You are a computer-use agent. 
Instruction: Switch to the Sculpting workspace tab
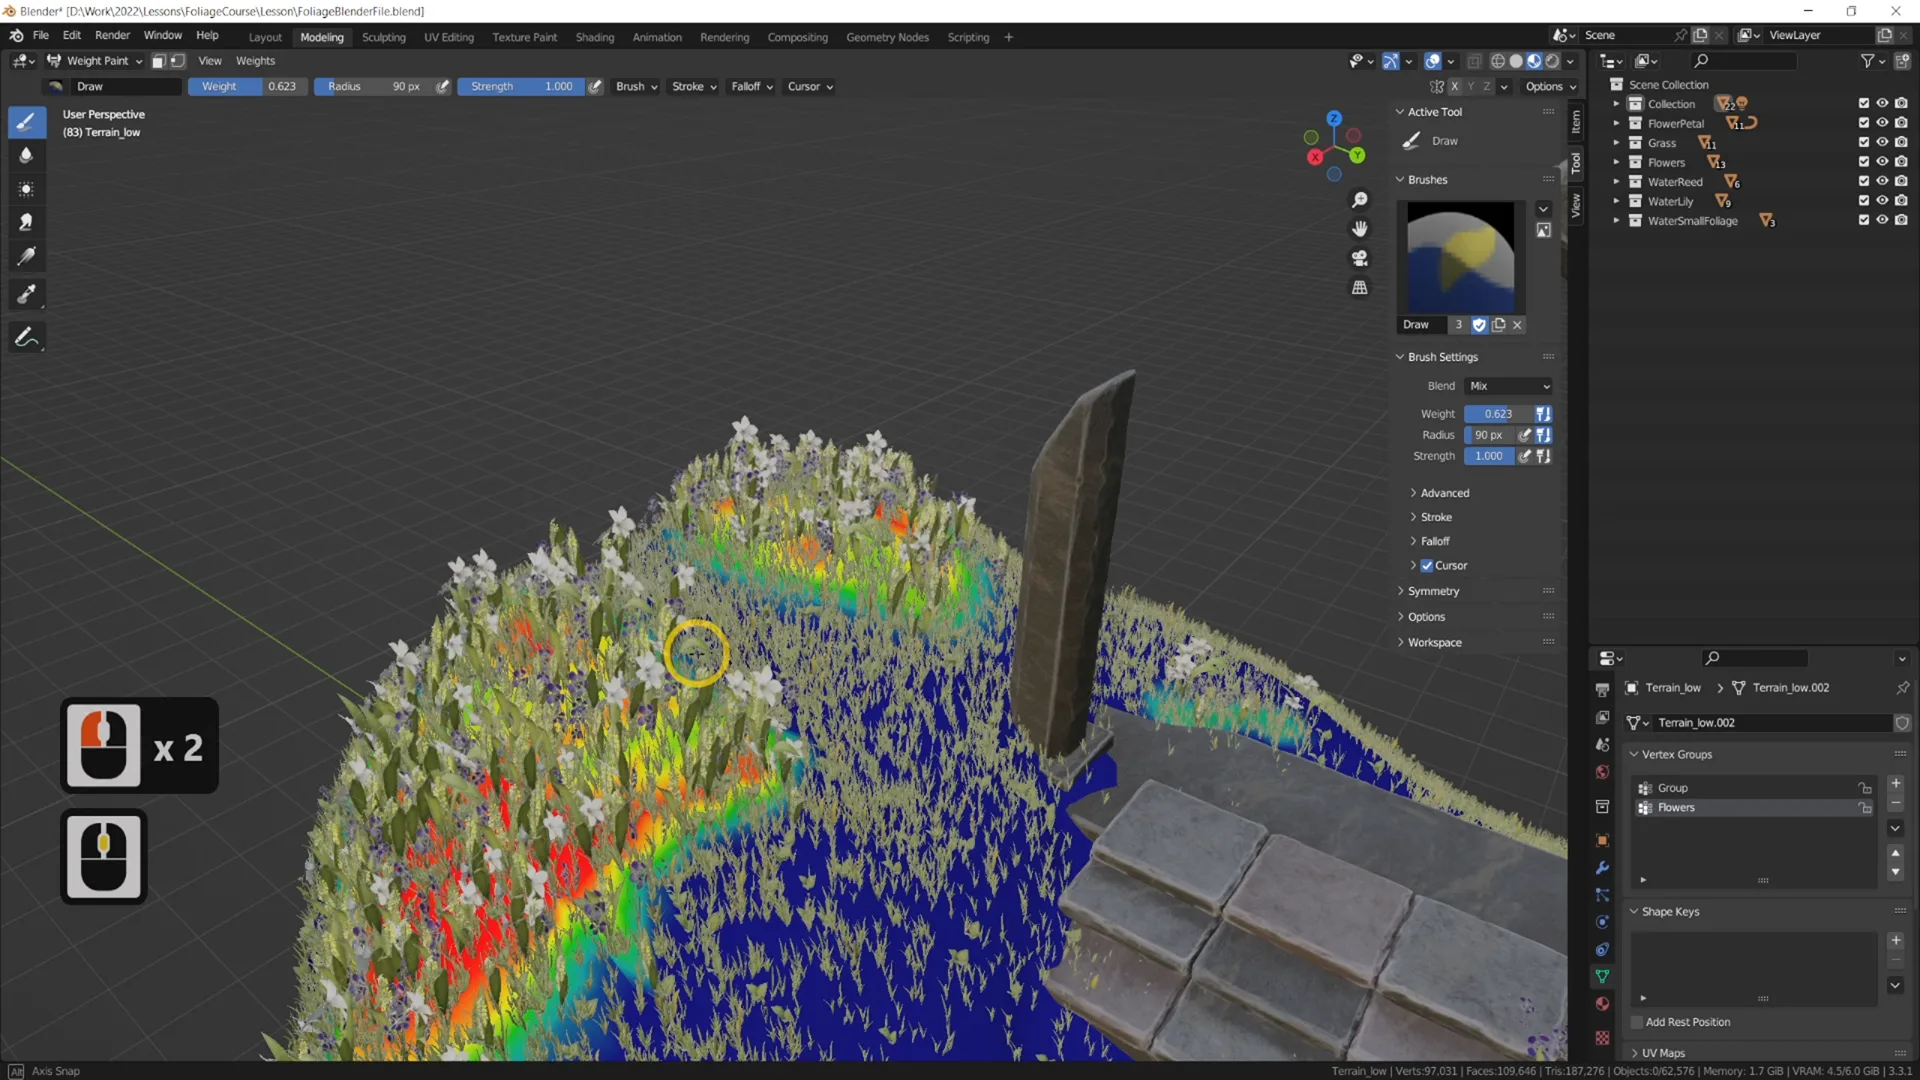[x=384, y=37]
